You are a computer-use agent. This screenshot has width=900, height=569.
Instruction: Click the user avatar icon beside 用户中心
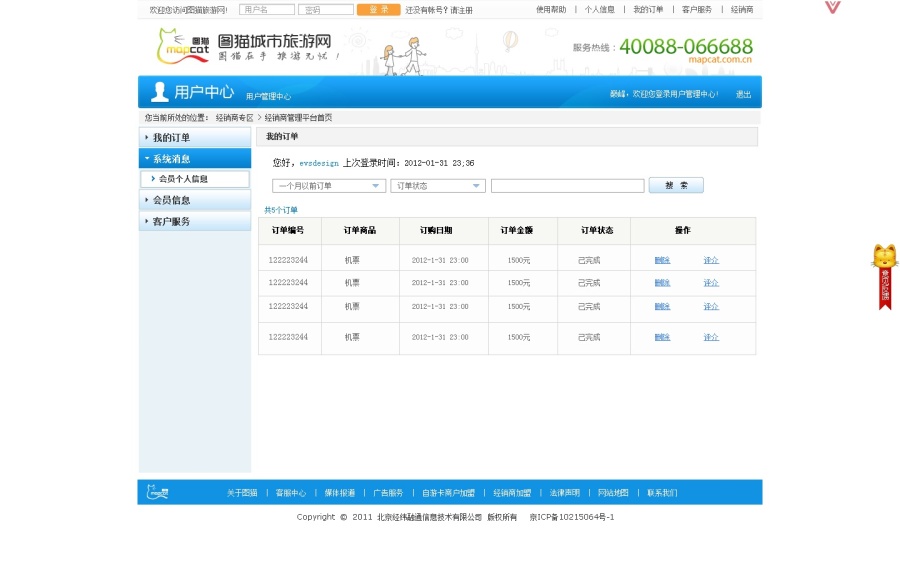click(x=159, y=92)
